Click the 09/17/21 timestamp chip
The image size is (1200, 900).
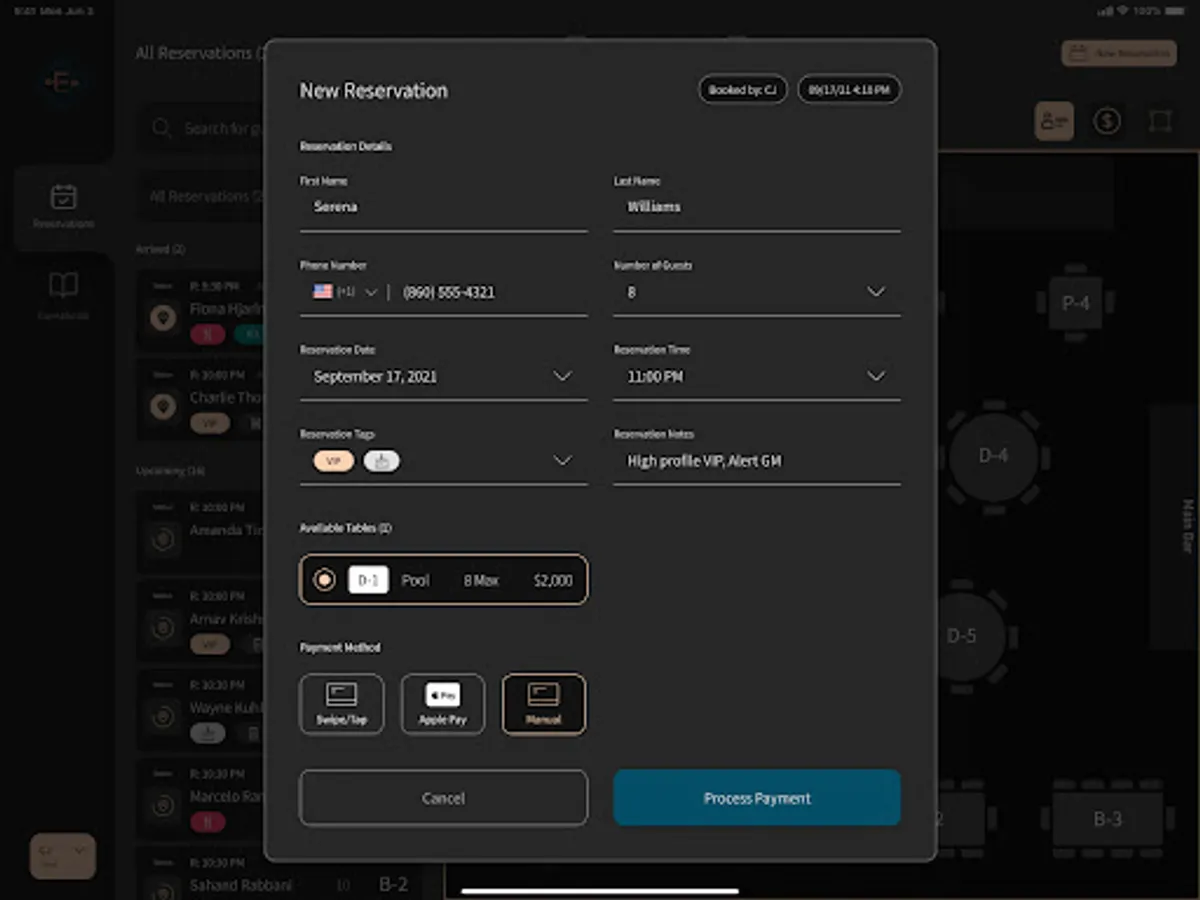click(x=849, y=90)
